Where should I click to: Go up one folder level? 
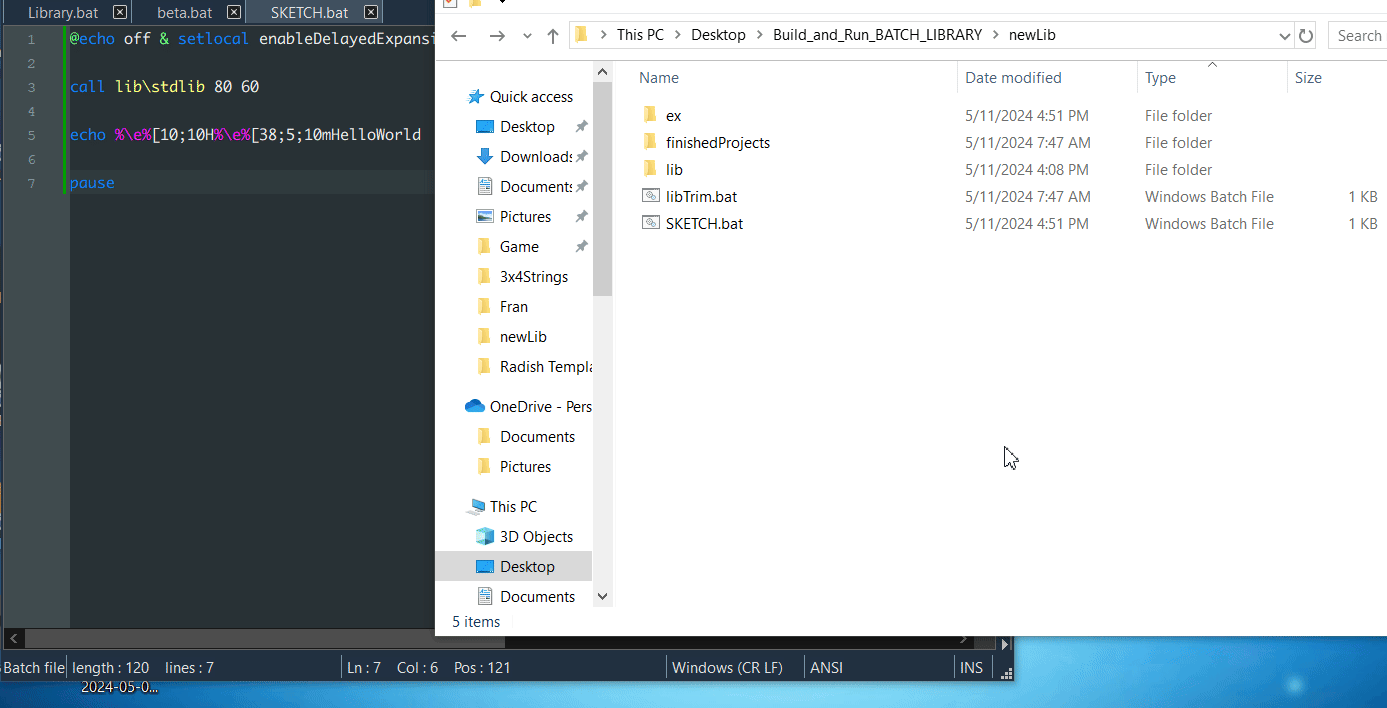pos(553,36)
